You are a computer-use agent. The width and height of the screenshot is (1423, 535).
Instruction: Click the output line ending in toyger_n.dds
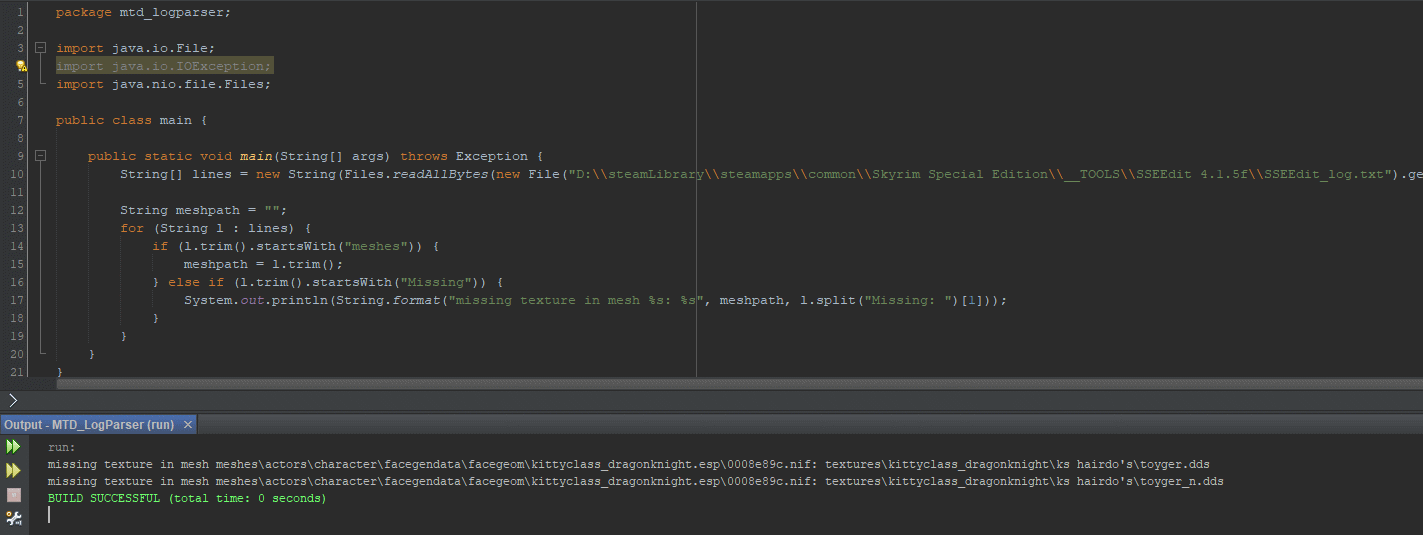636,481
